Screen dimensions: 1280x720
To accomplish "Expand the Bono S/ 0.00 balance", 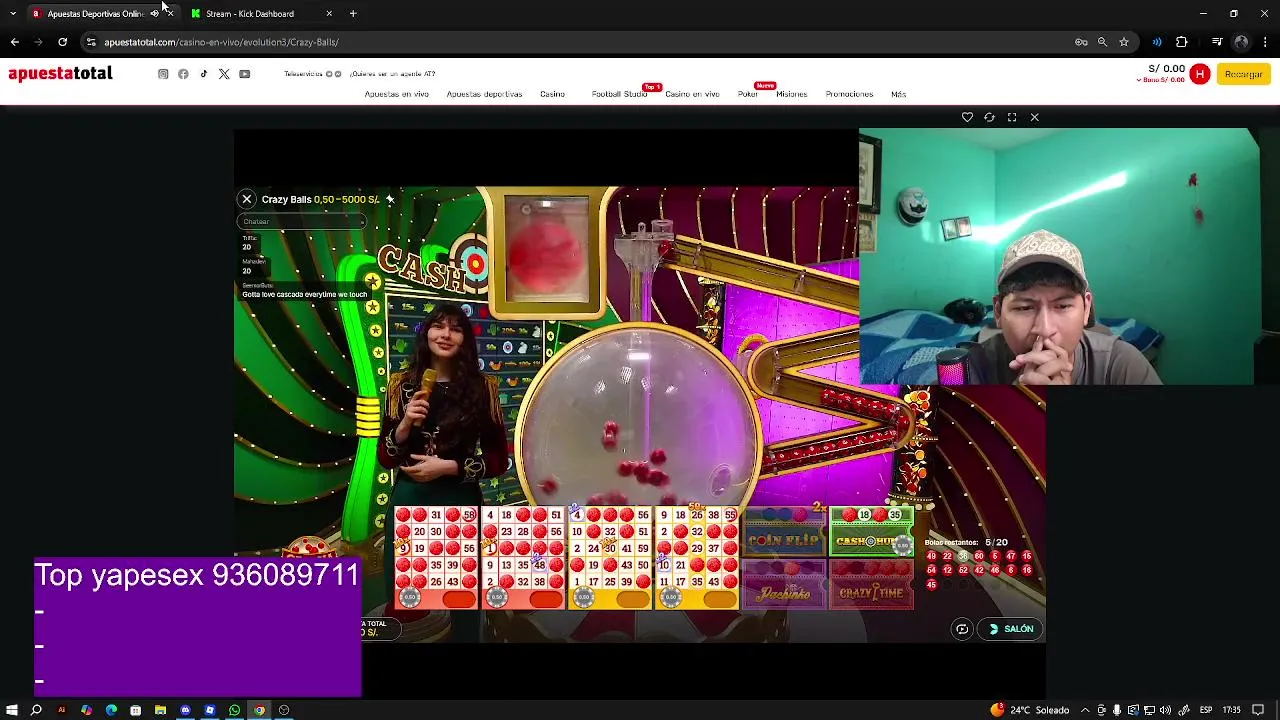I will 1160,80.
